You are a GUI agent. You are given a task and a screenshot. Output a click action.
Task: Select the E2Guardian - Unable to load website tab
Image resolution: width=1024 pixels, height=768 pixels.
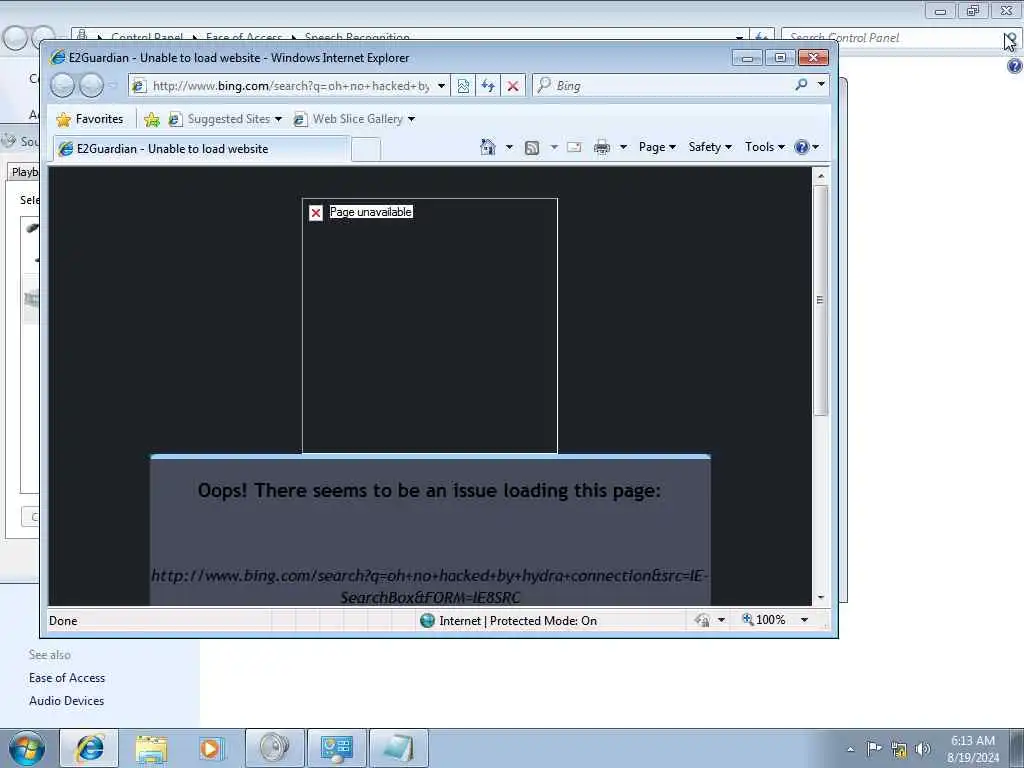(202, 149)
